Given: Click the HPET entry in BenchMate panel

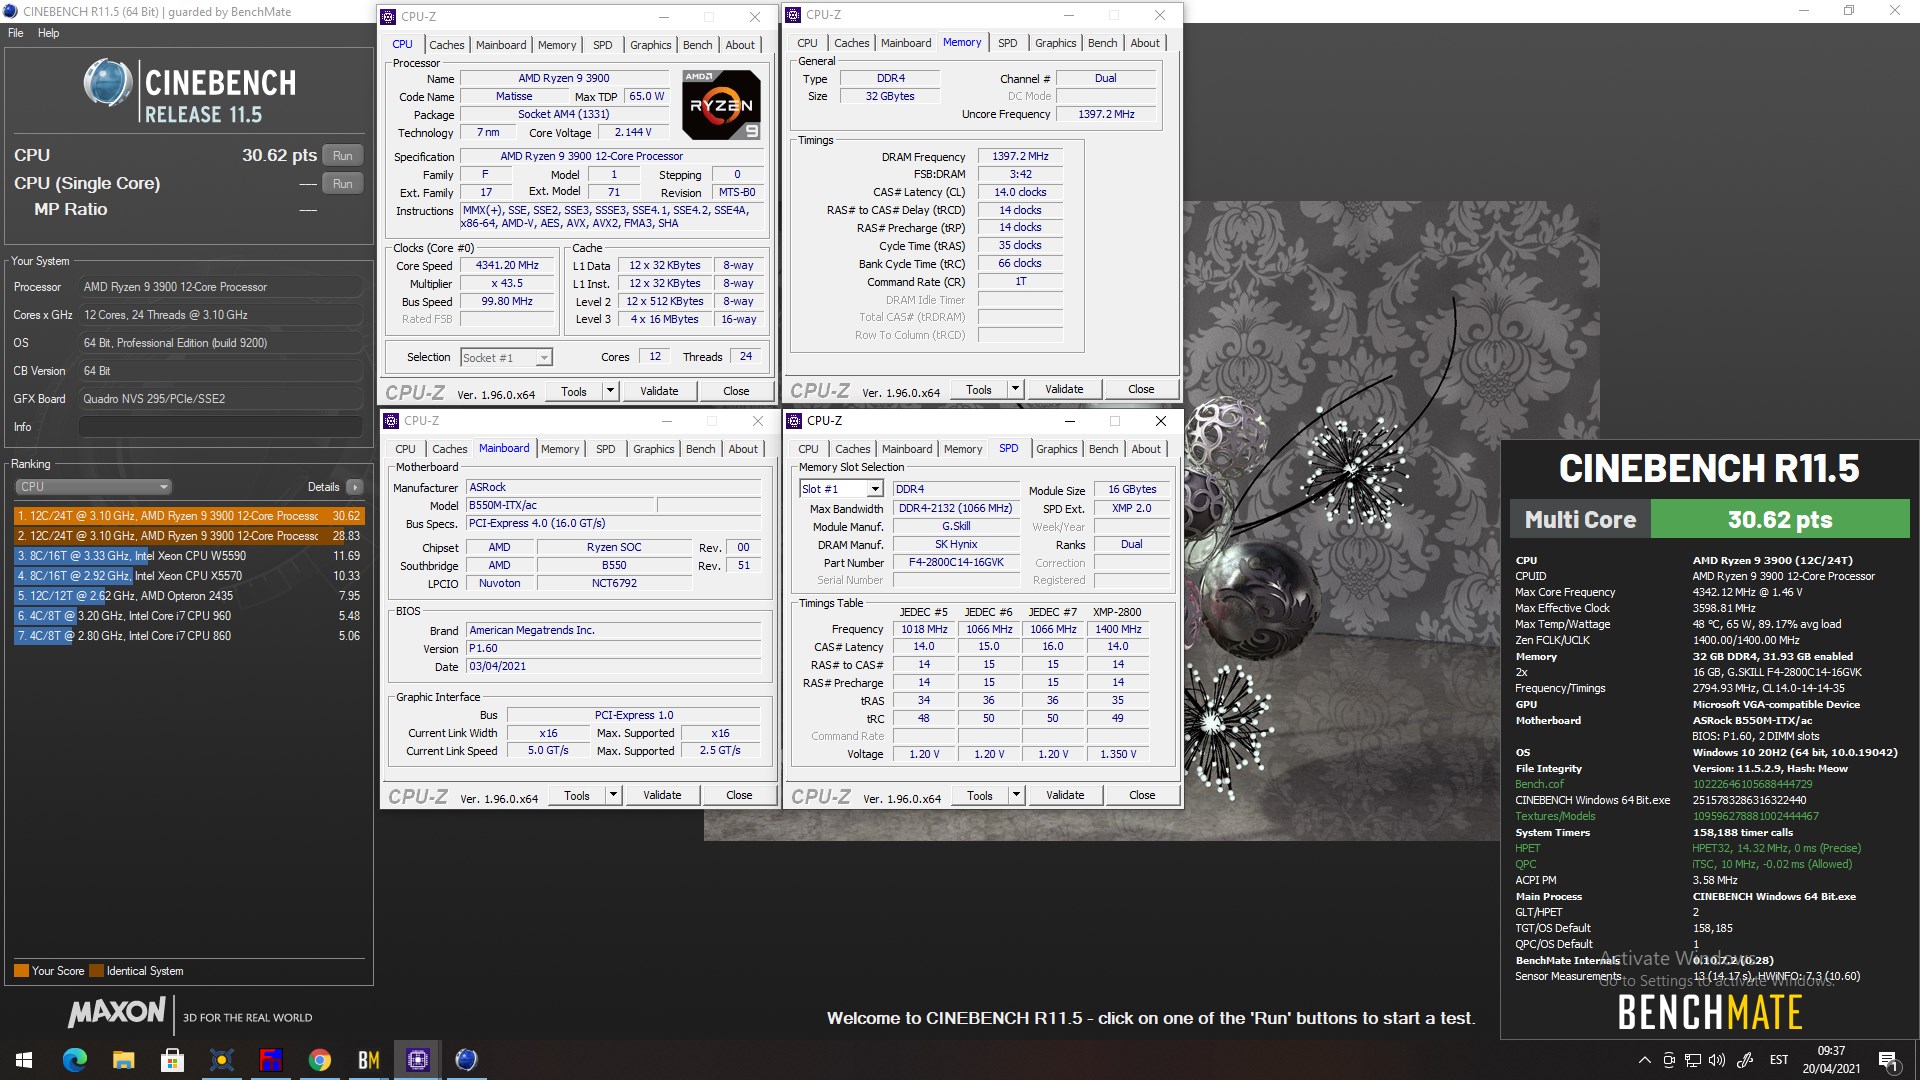Looking at the screenshot, I should point(1527,848).
